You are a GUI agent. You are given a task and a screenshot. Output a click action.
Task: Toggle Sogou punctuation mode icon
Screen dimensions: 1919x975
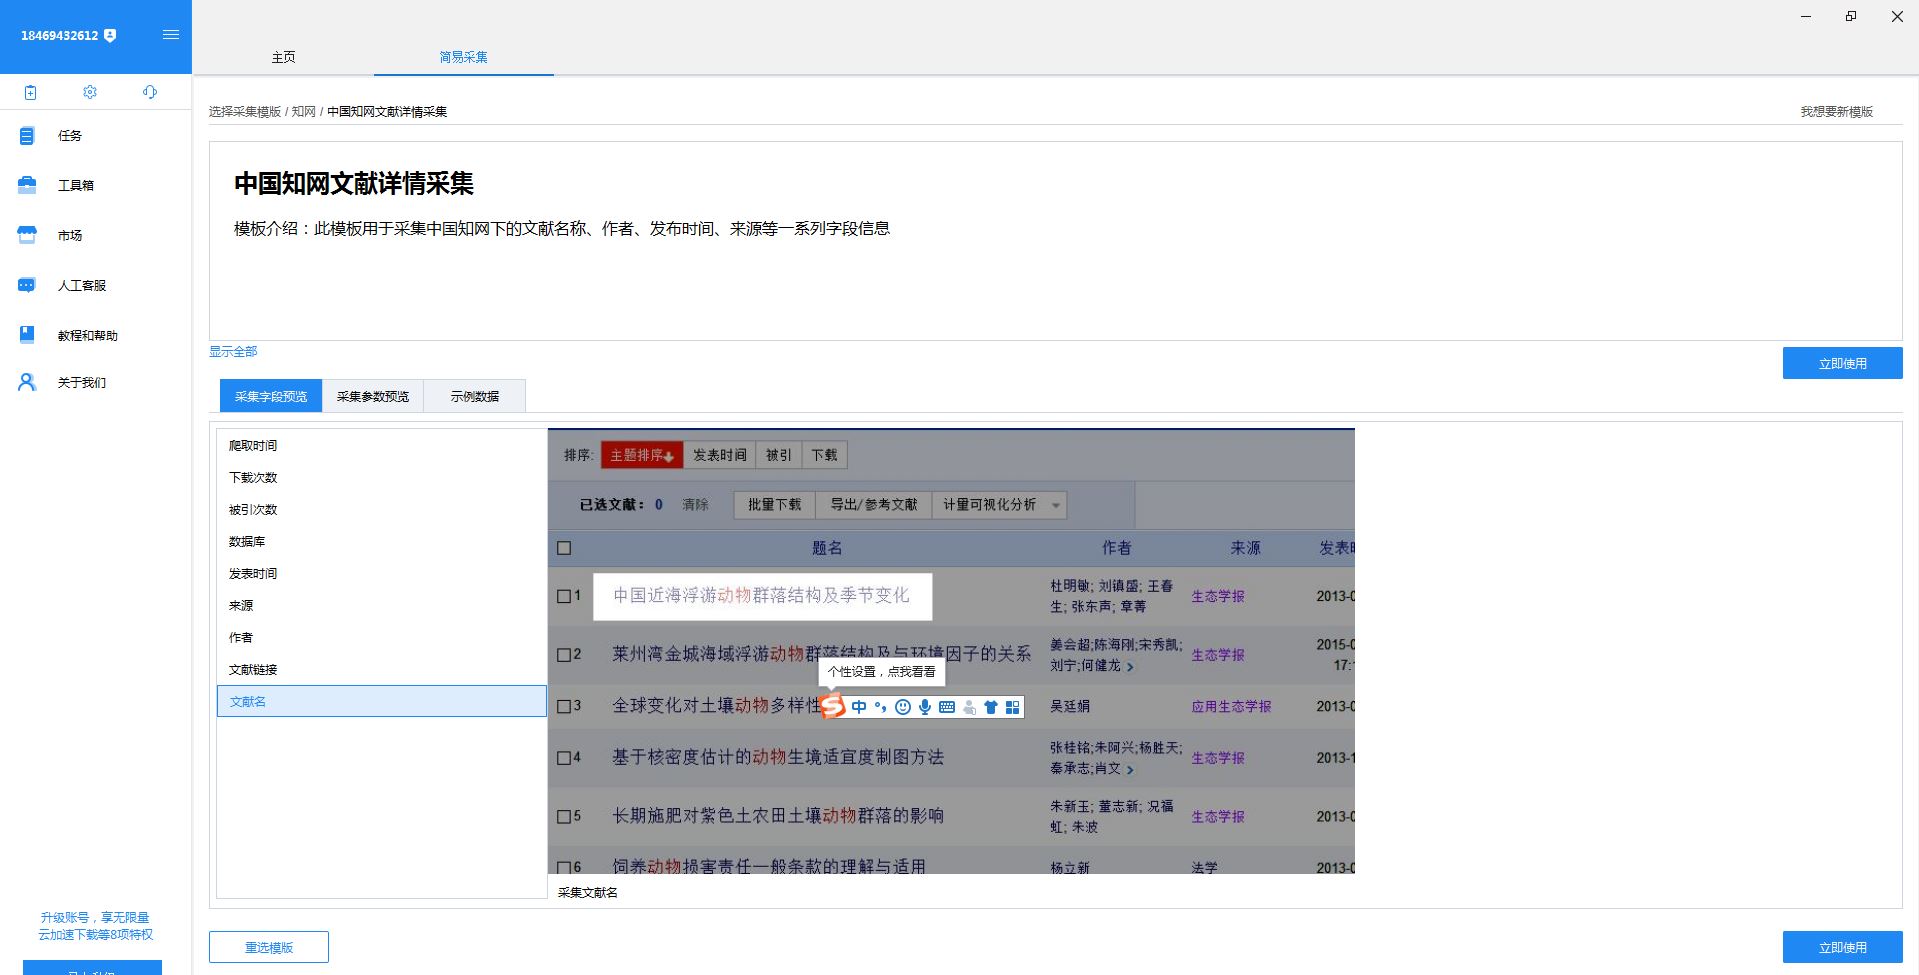pyautogui.click(x=880, y=707)
